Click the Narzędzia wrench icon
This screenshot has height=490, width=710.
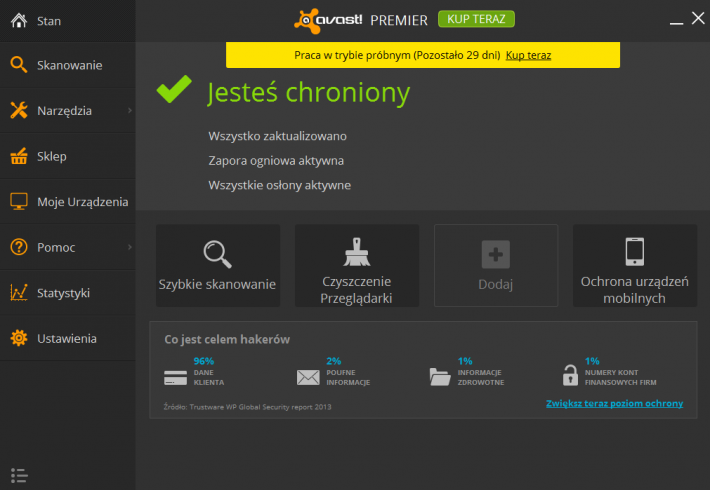click(x=19, y=110)
